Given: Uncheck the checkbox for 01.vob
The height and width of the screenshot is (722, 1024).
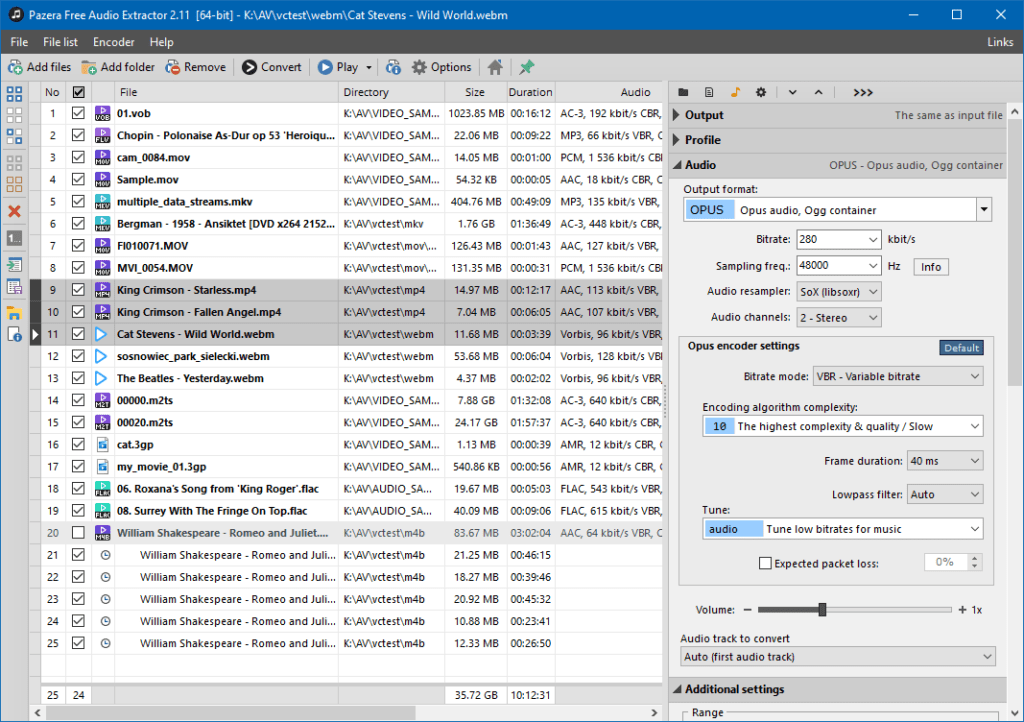Looking at the screenshot, I should tap(78, 113).
